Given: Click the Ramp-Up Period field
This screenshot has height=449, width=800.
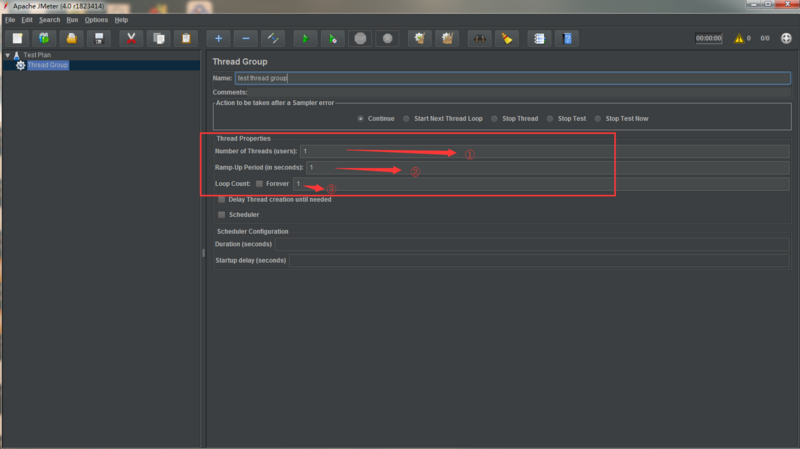Looking at the screenshot, I should 548,167.
